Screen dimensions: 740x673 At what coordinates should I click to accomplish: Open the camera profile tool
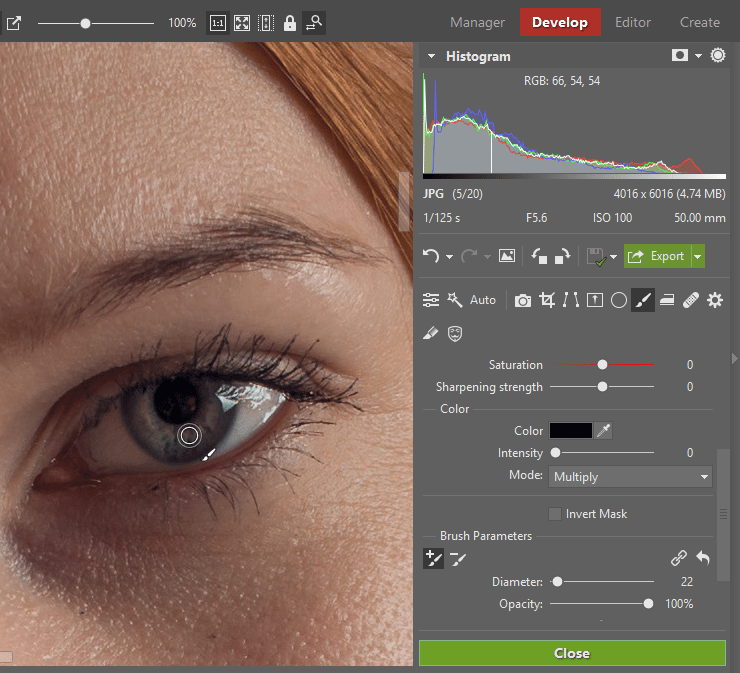click(522, 301)
